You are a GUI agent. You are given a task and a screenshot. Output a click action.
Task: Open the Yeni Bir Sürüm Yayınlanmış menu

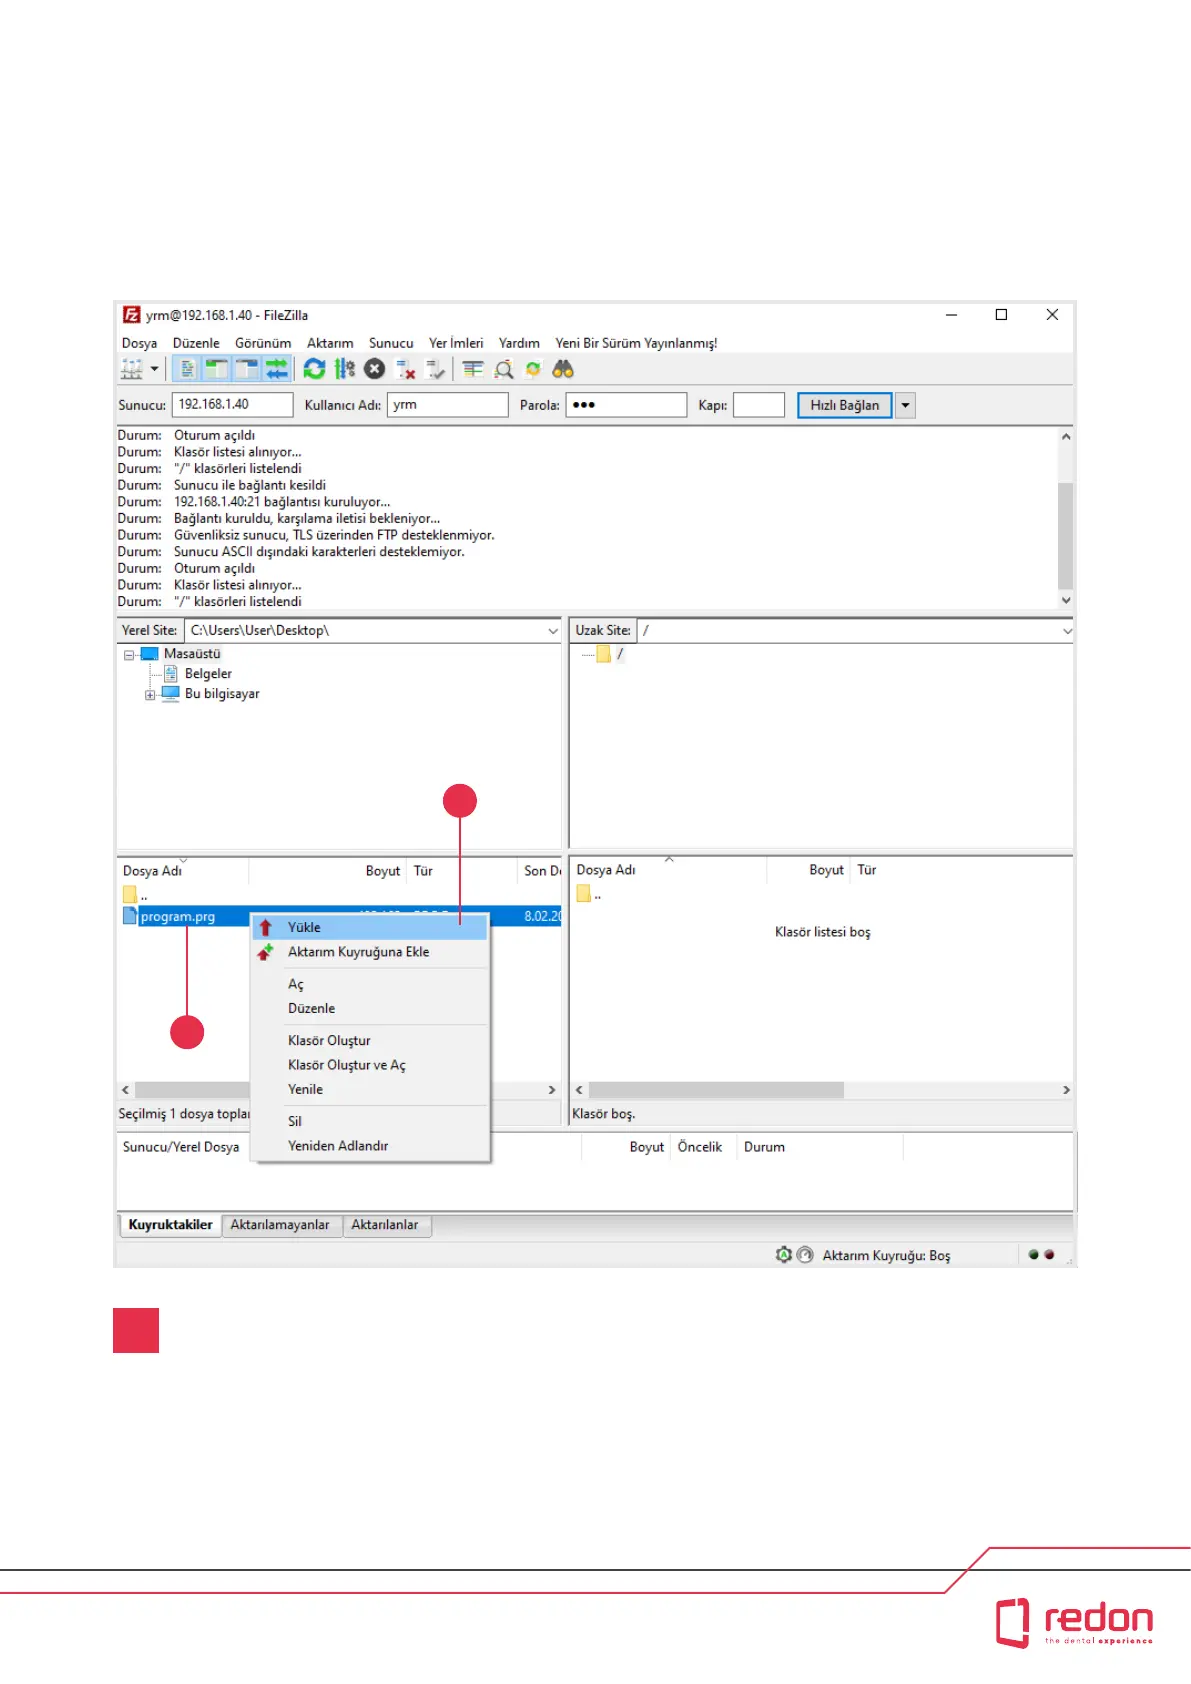636,343
